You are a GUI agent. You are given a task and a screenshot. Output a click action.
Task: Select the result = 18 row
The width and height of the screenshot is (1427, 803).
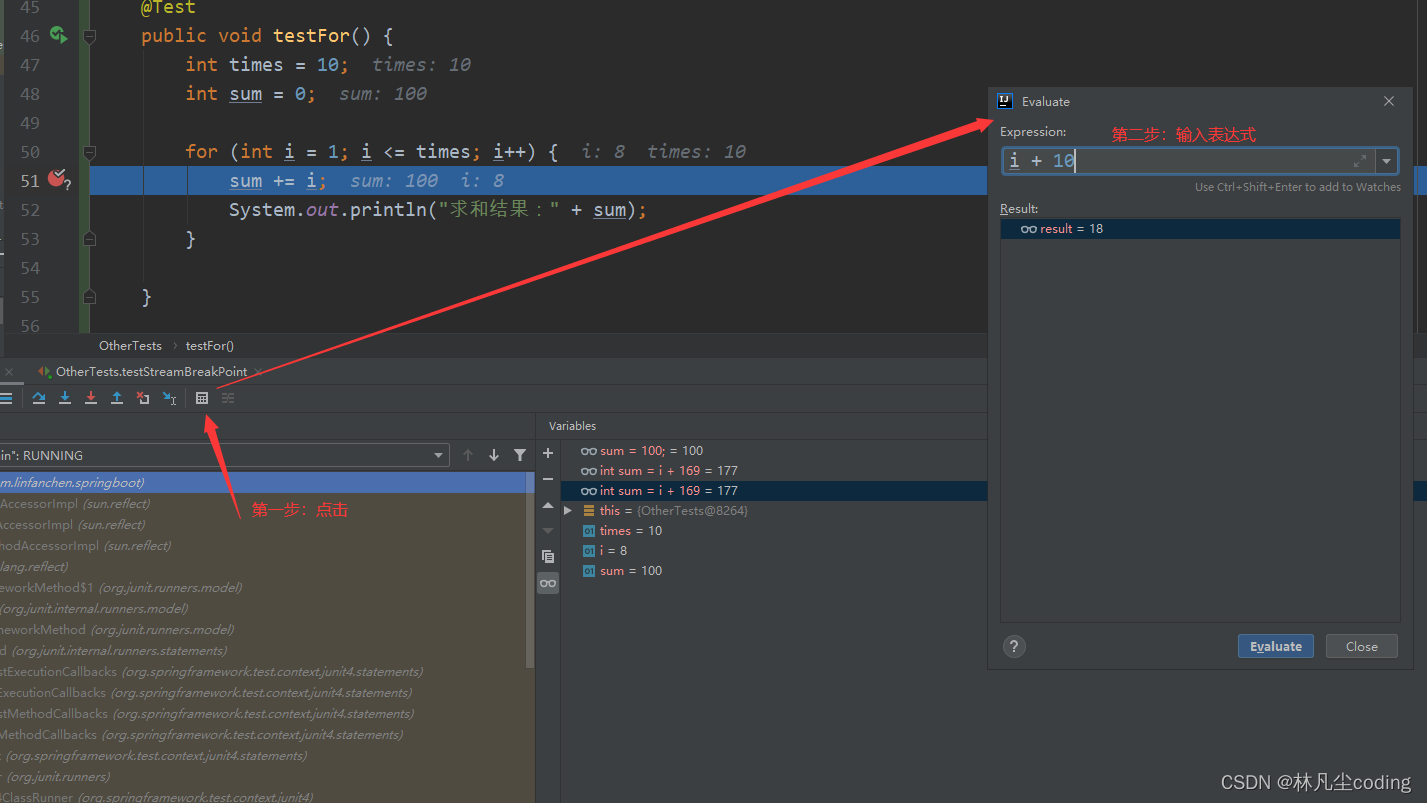[1200, 229]
